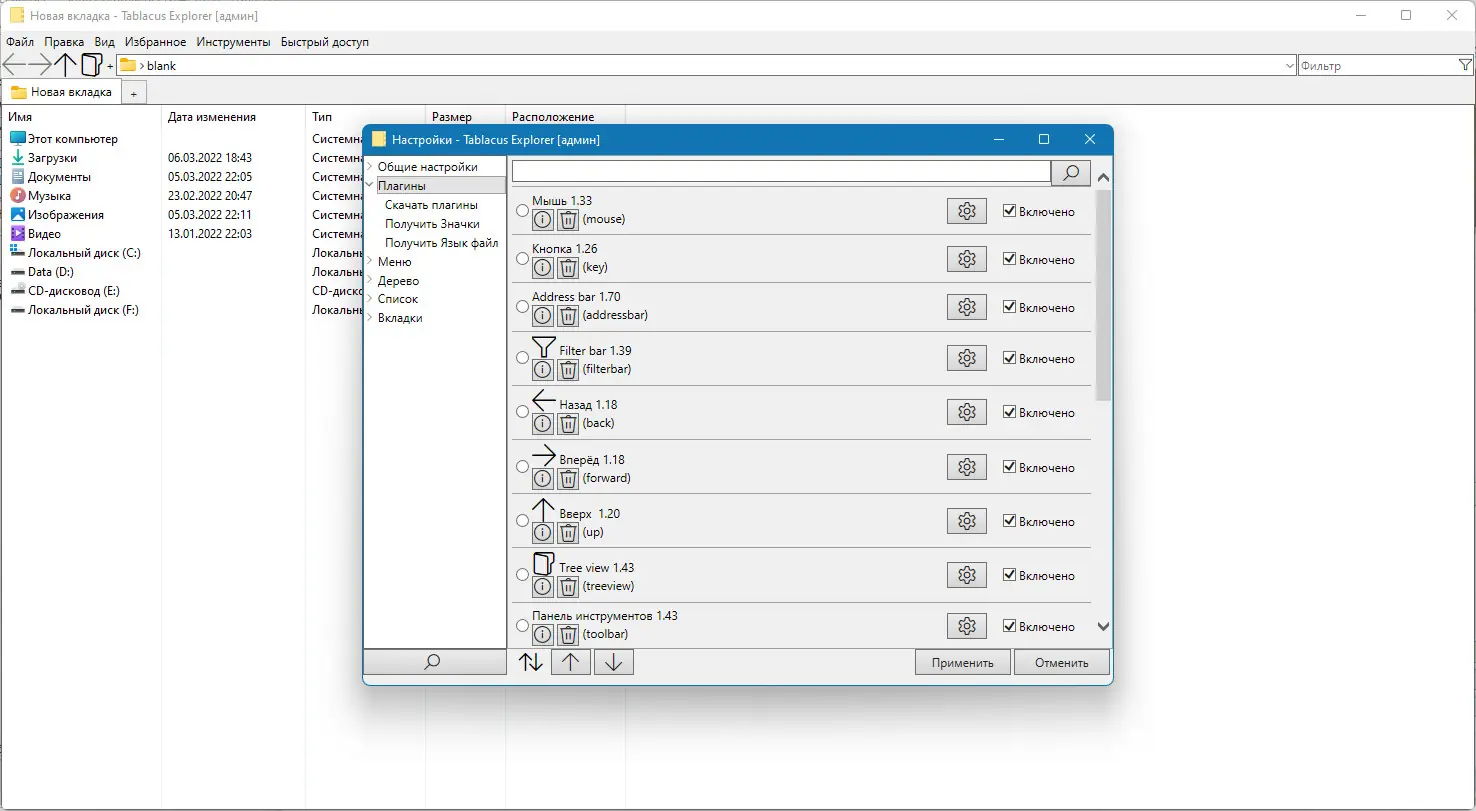Open settings gear for Filter bar plugin
The height and width of the screenshot is (811, 1476).
(x=966, y=358)
